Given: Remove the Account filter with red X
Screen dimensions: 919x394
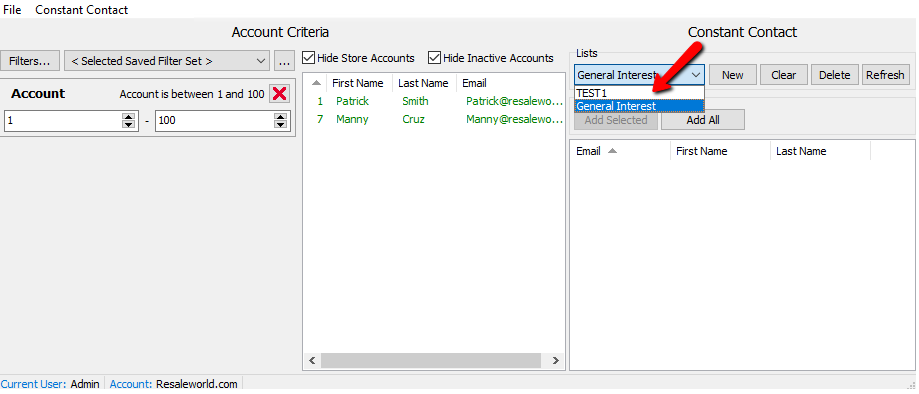Looking at the screenshot, I should point(280,94).
